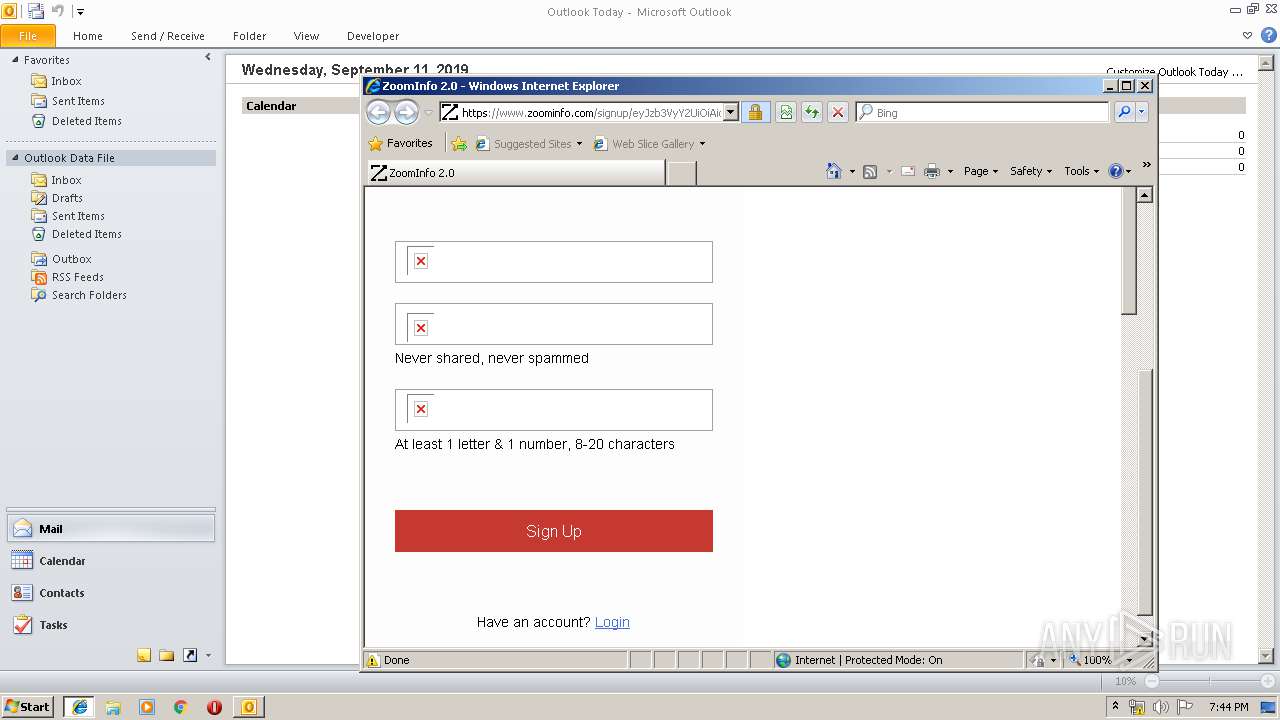
Task: Select RSS Feeds folder
Action: click(77, 277)
